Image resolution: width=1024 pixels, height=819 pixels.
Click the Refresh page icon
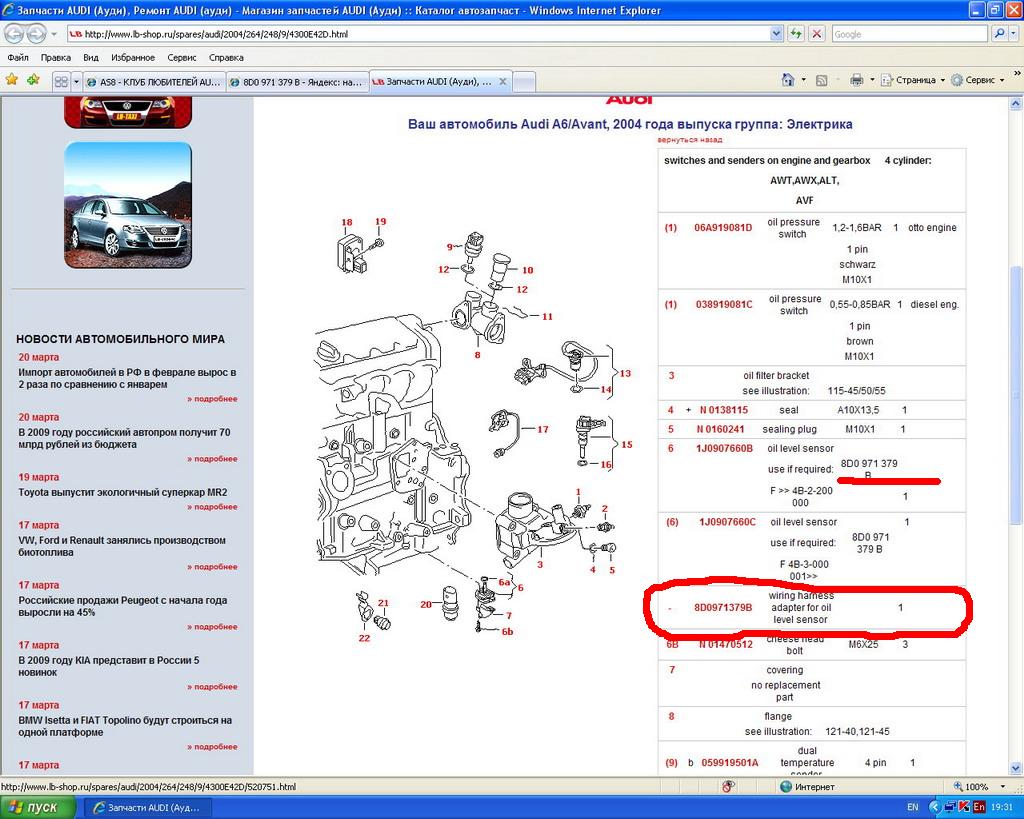[x=796, y=33]
